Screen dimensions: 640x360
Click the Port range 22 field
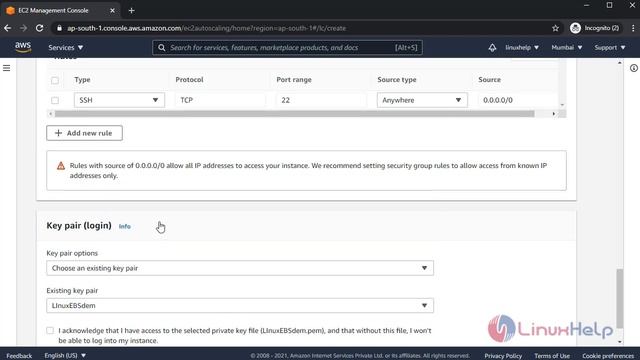click(x=321, y=100)
